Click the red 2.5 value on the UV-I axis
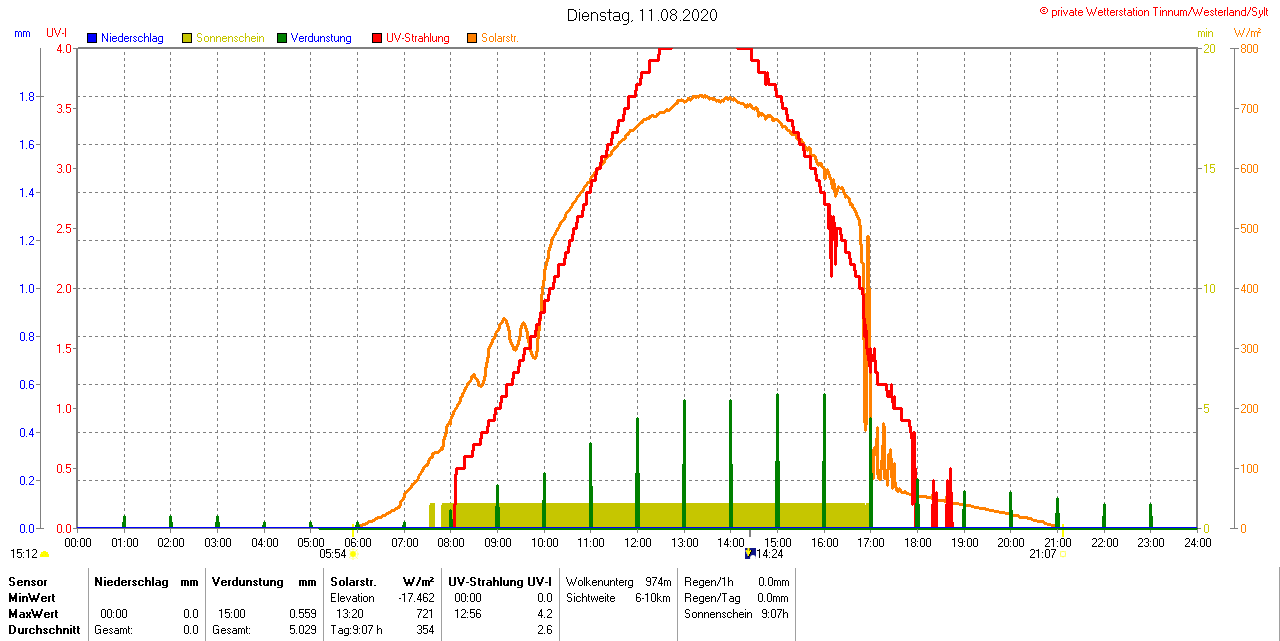Screen dimensions: 1280x641 (65, 228)
